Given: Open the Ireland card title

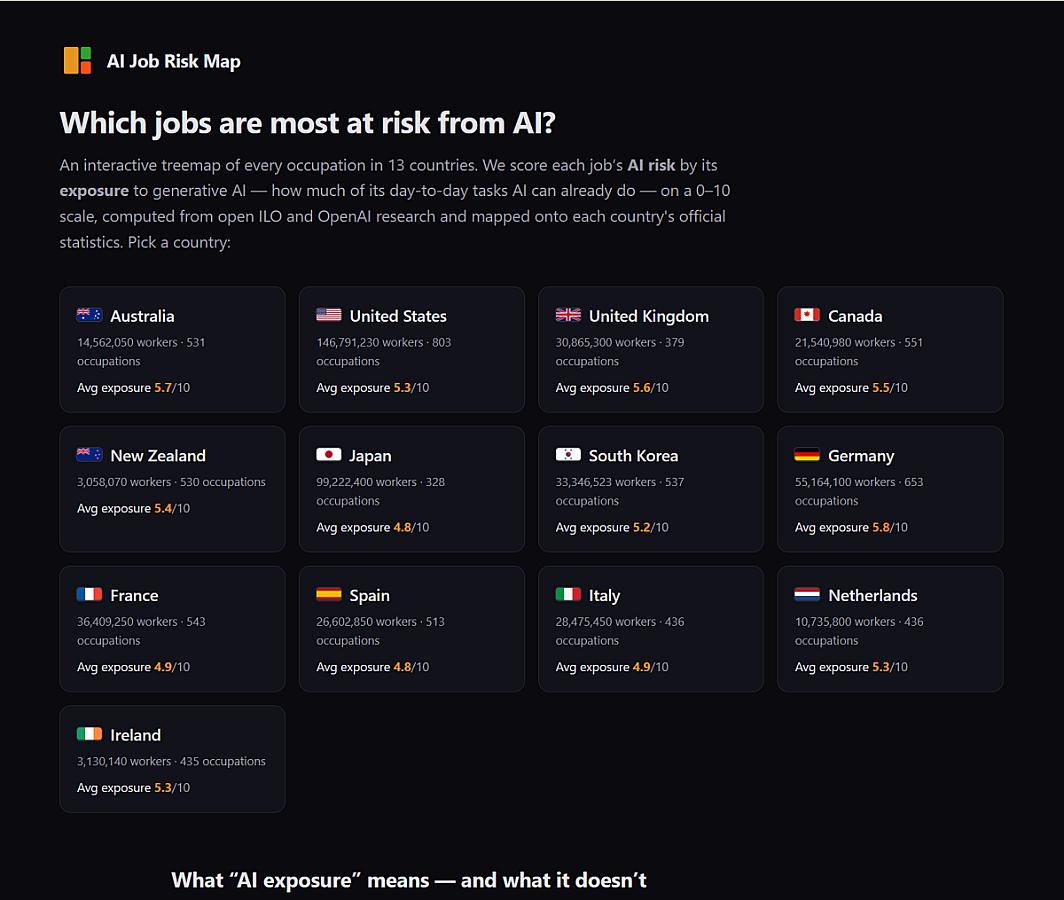Looking at the screenshot, I should point(135,736).
